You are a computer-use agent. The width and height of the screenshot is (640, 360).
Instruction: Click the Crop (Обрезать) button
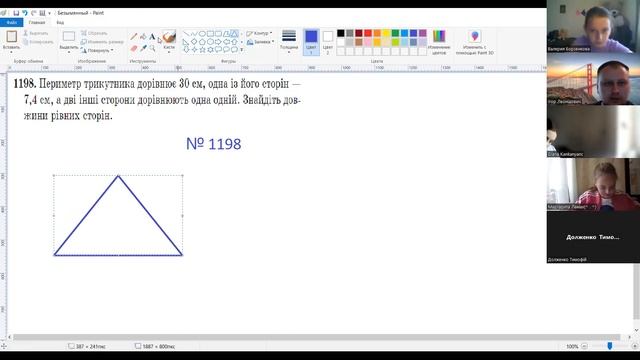94,33
